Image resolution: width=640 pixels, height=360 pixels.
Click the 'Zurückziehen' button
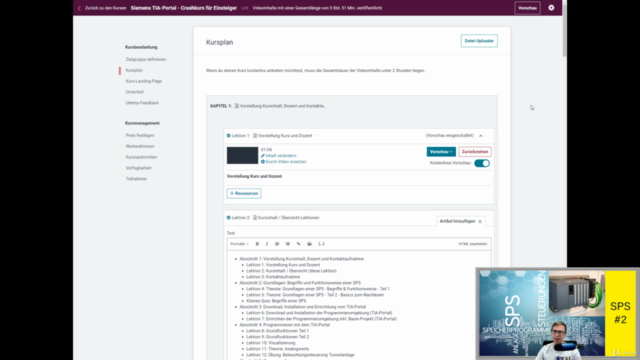click(475, 151)
